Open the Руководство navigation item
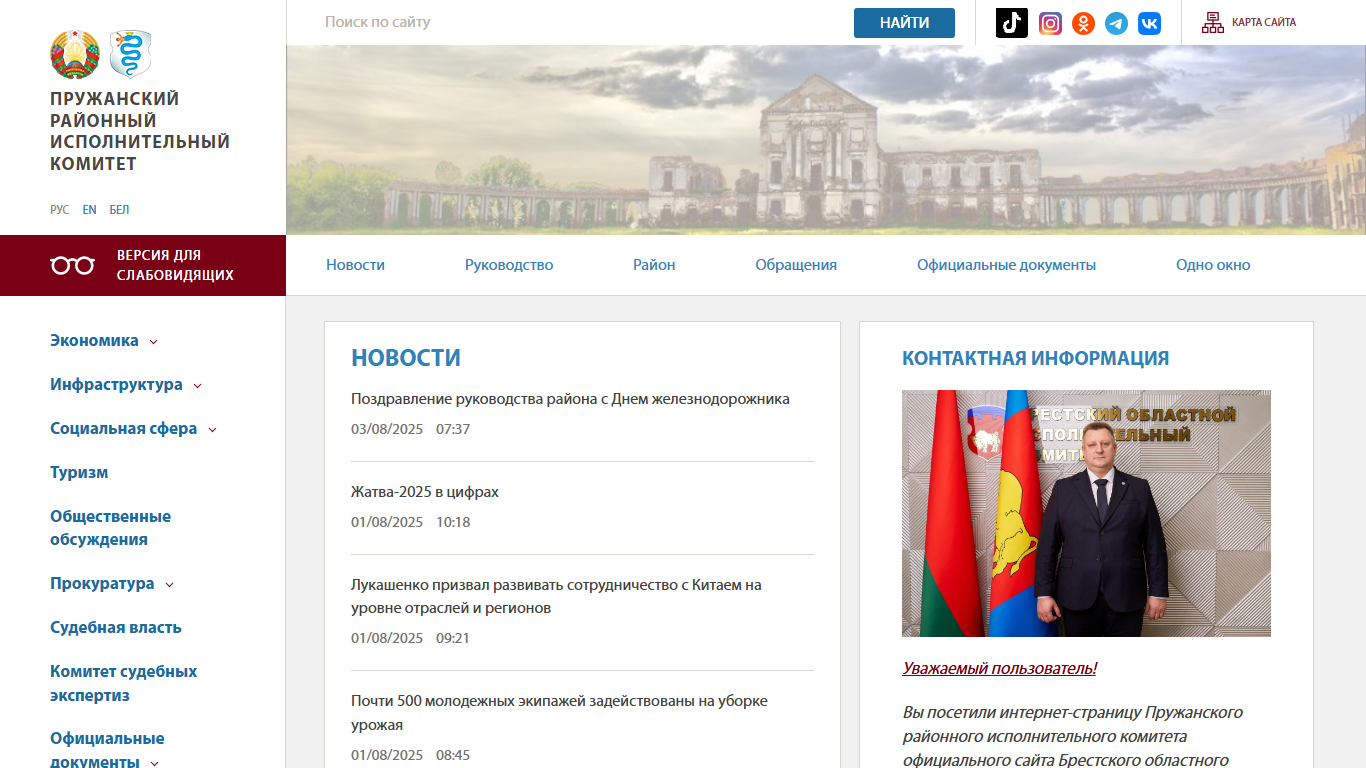 click(x=509, y=265)
